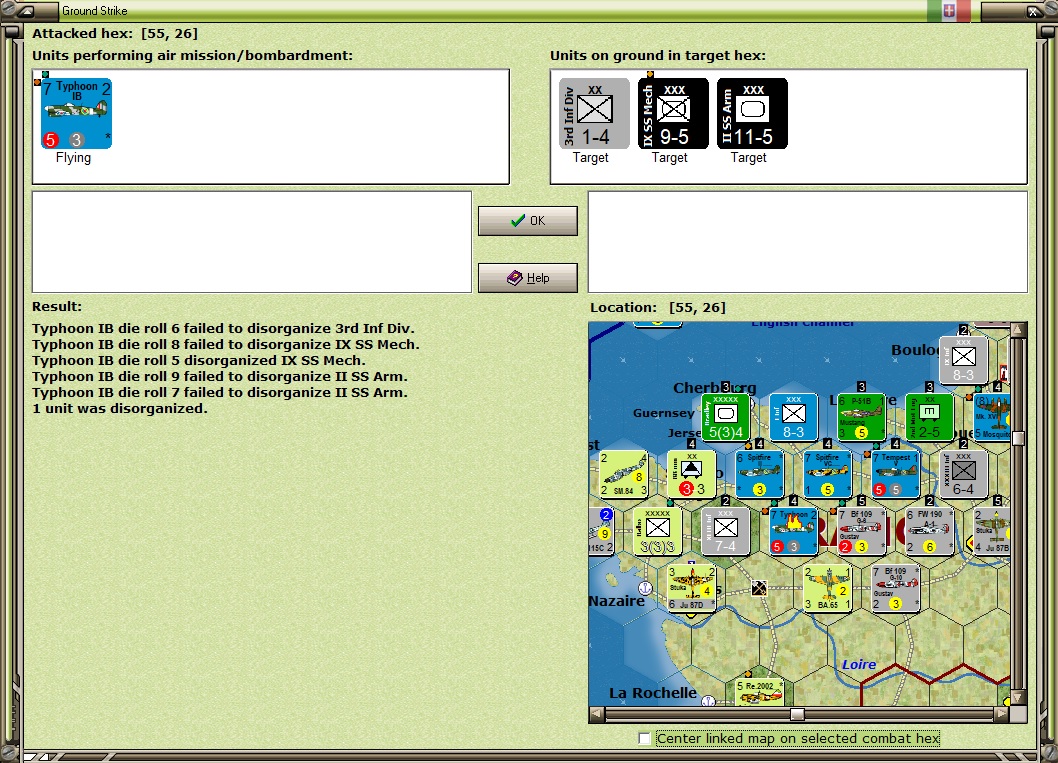The image size is (1058, 763).
Task: Open the Help button
Action: pyautogui.click(x=528, y=277)
